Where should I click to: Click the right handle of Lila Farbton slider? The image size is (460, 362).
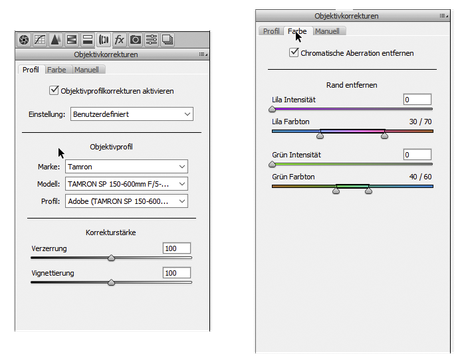click(x=384, y=135)
